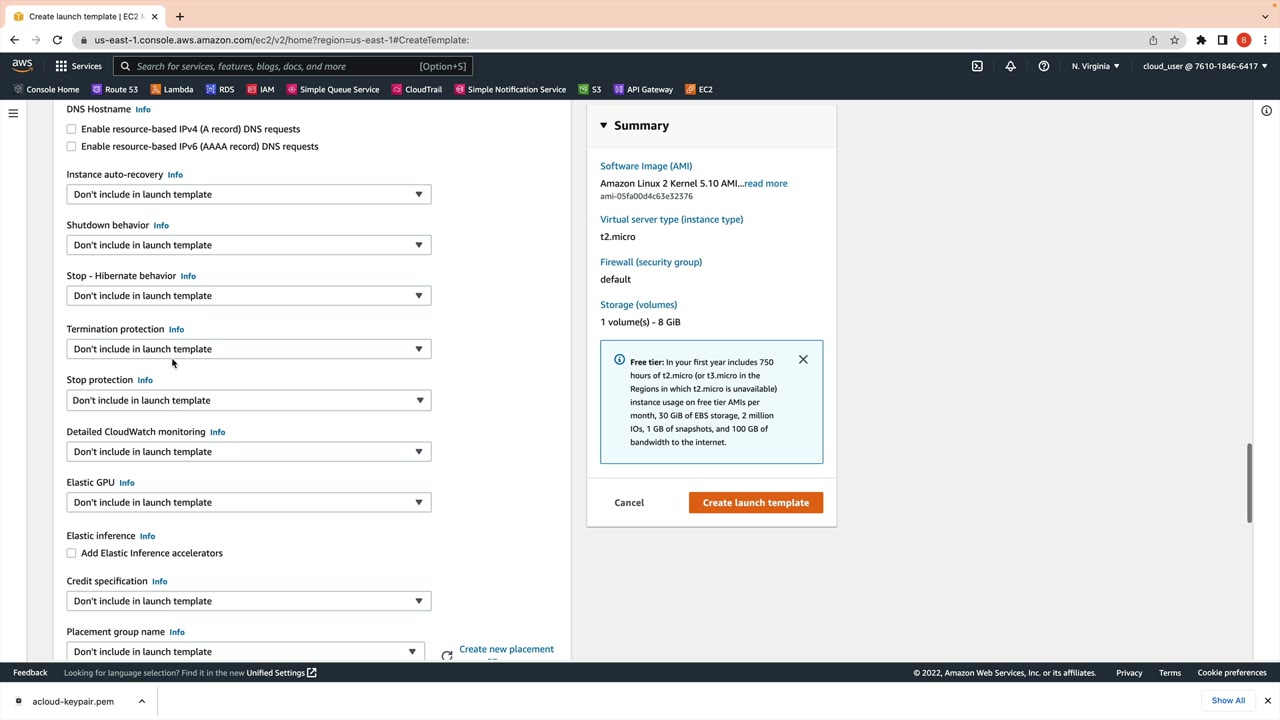Reload the browser page
1280x720 pixels.
(x=57, y=40)
